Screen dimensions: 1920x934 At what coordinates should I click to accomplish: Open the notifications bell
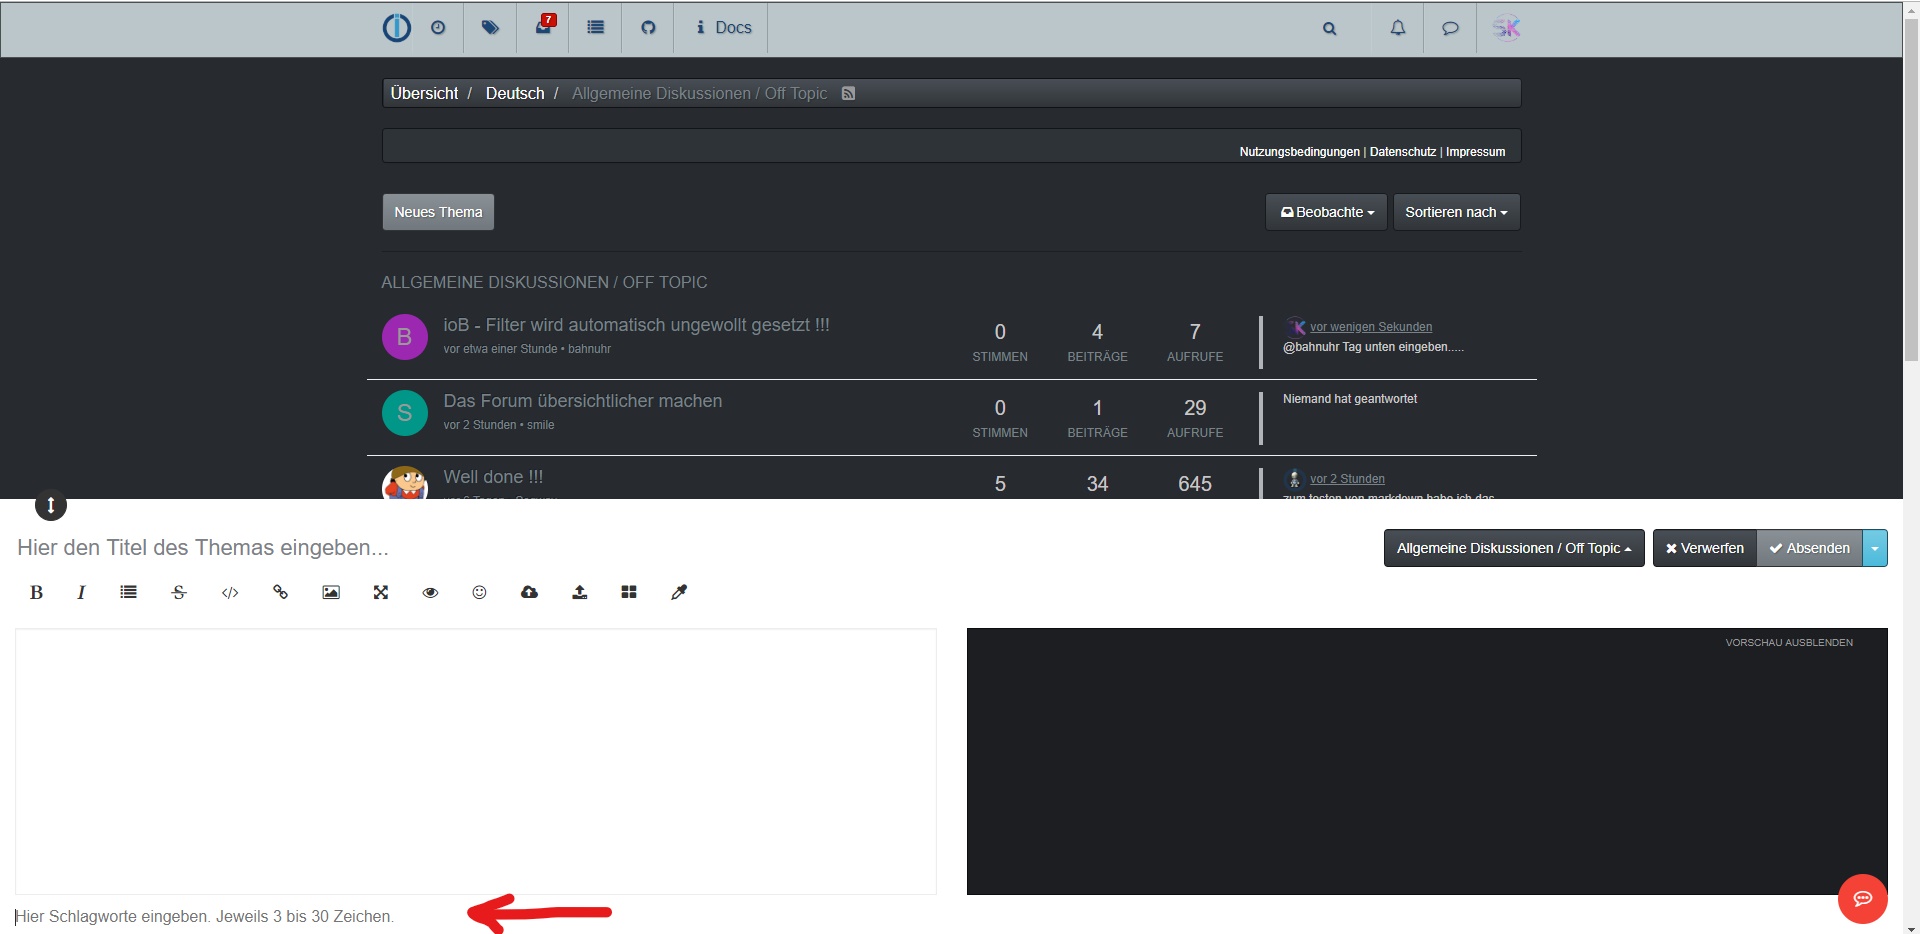click(1398, 28)
